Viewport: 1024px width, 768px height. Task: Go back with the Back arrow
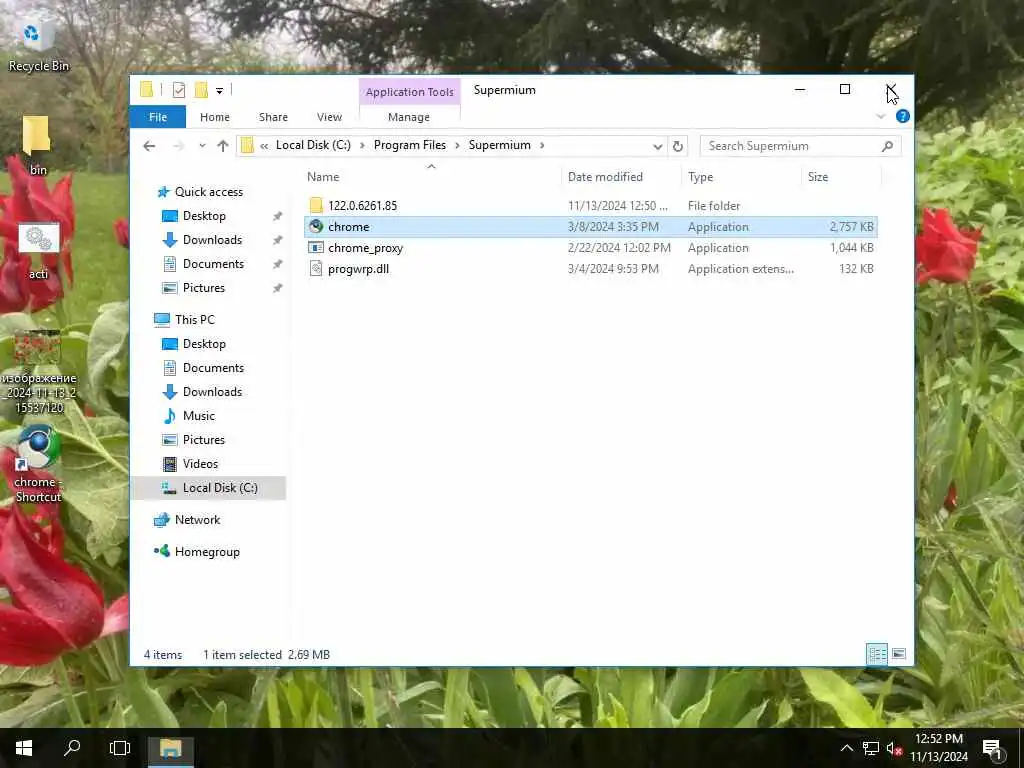149,146
